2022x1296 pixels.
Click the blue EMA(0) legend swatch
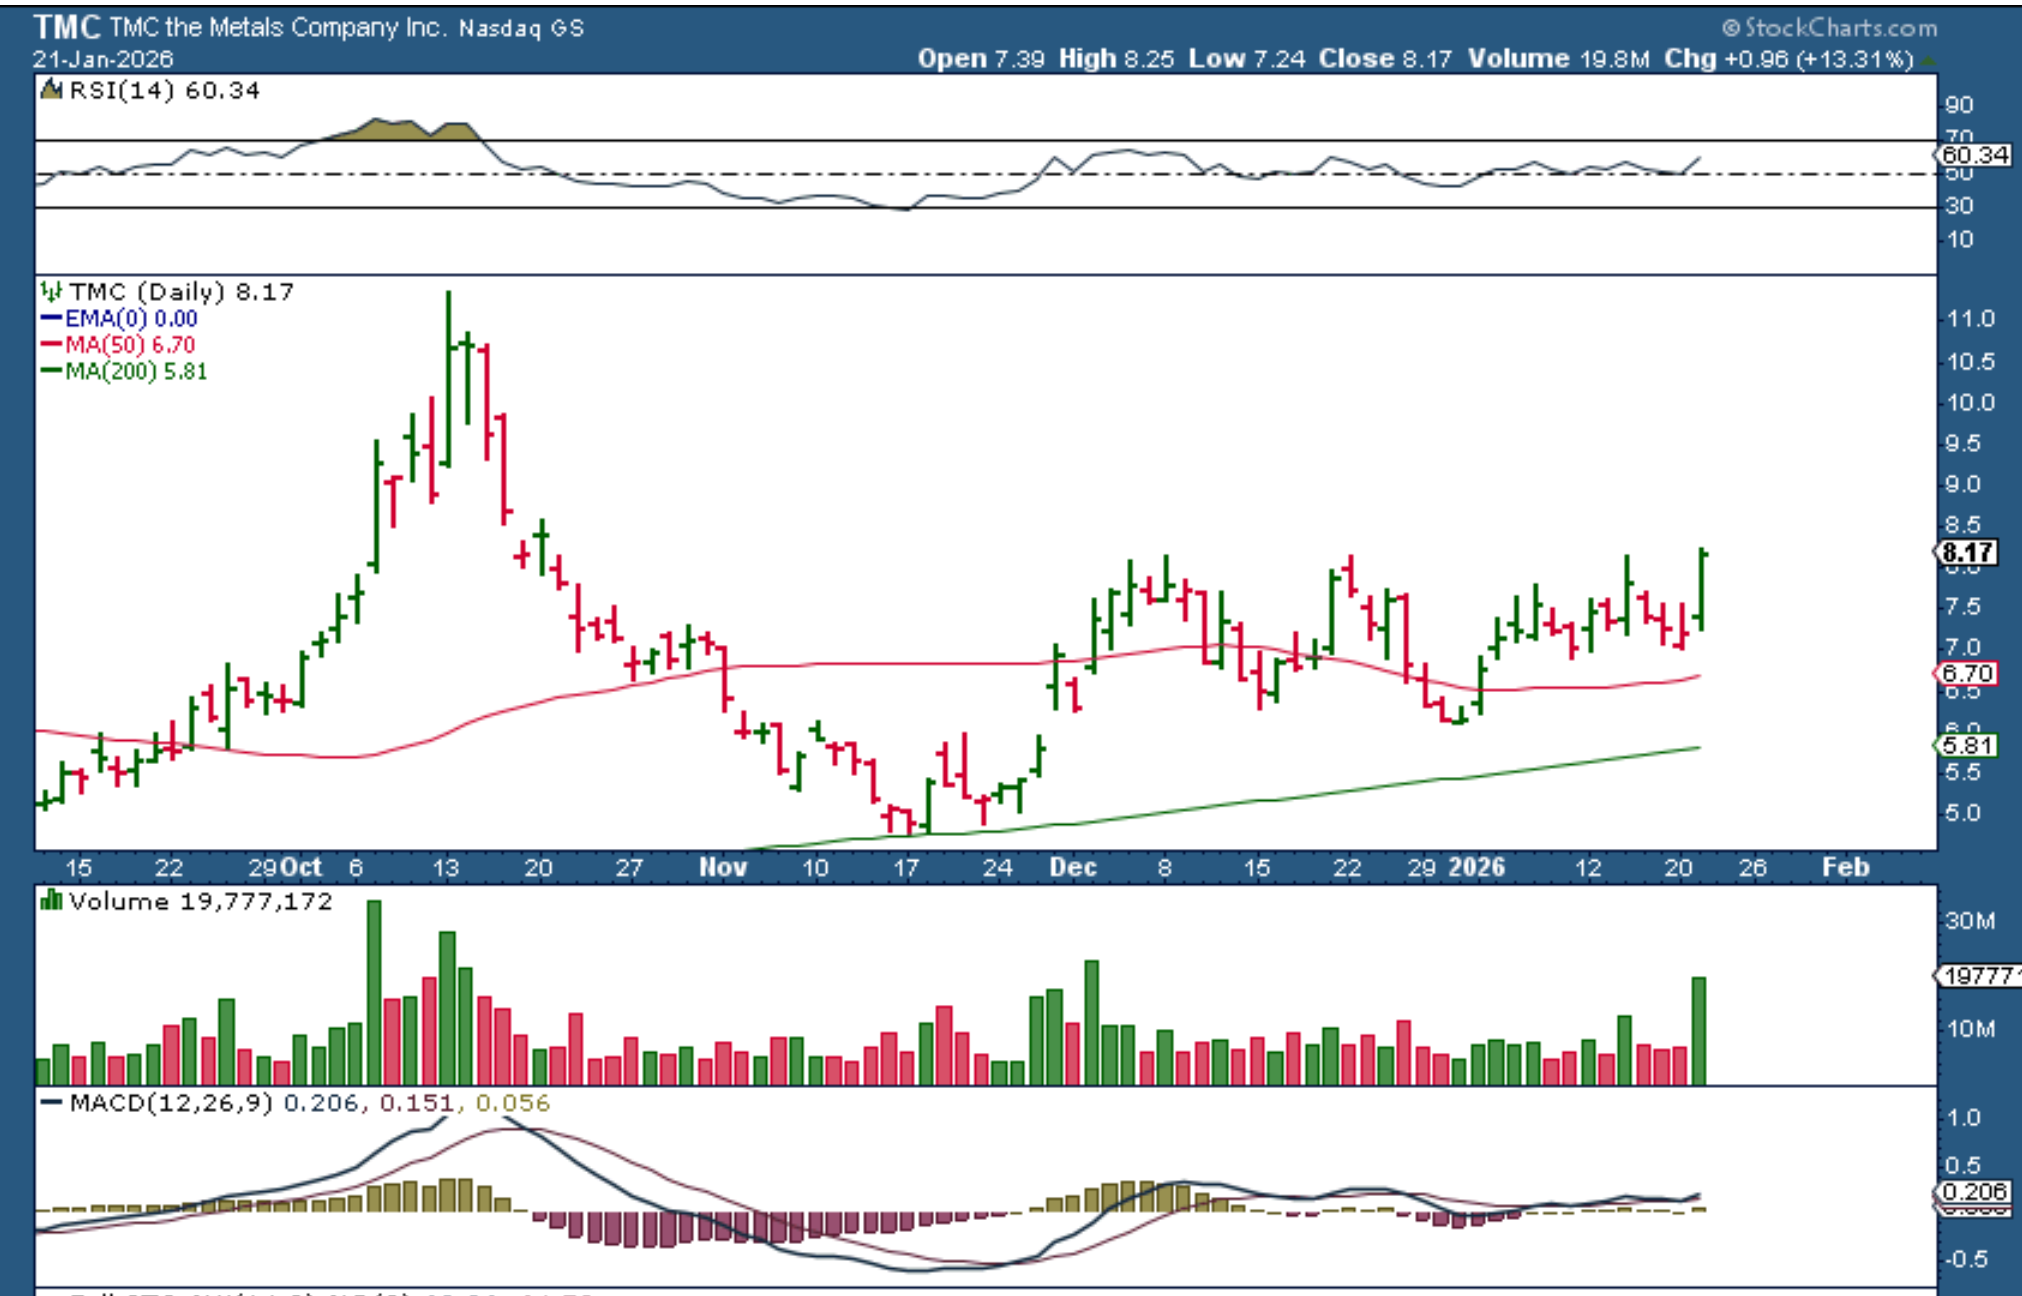[51, 319]
